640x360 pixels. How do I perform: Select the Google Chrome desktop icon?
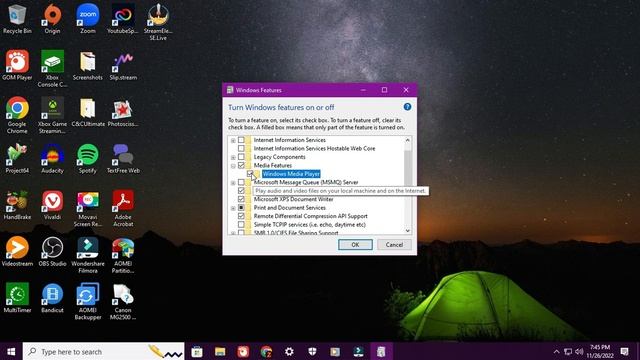coord(17,115)
